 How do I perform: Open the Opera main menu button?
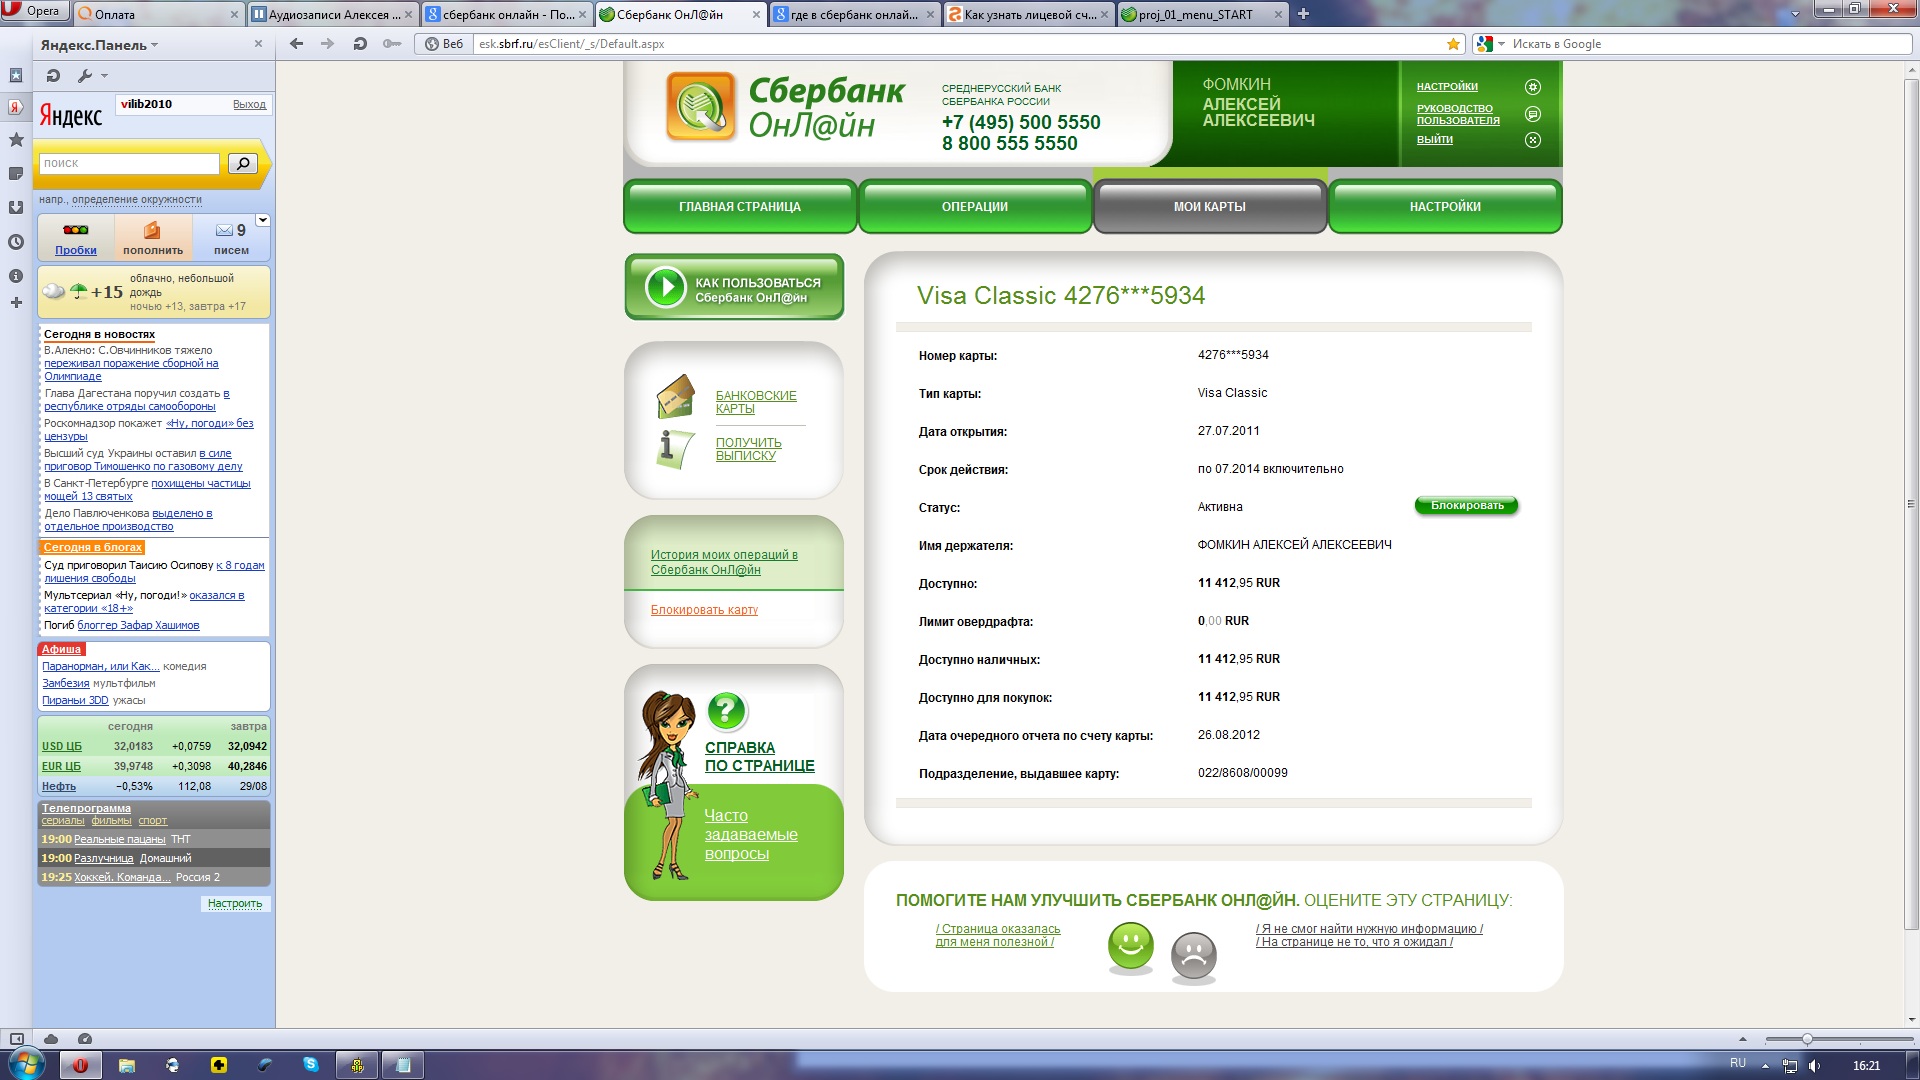click(x=34, y=11)
